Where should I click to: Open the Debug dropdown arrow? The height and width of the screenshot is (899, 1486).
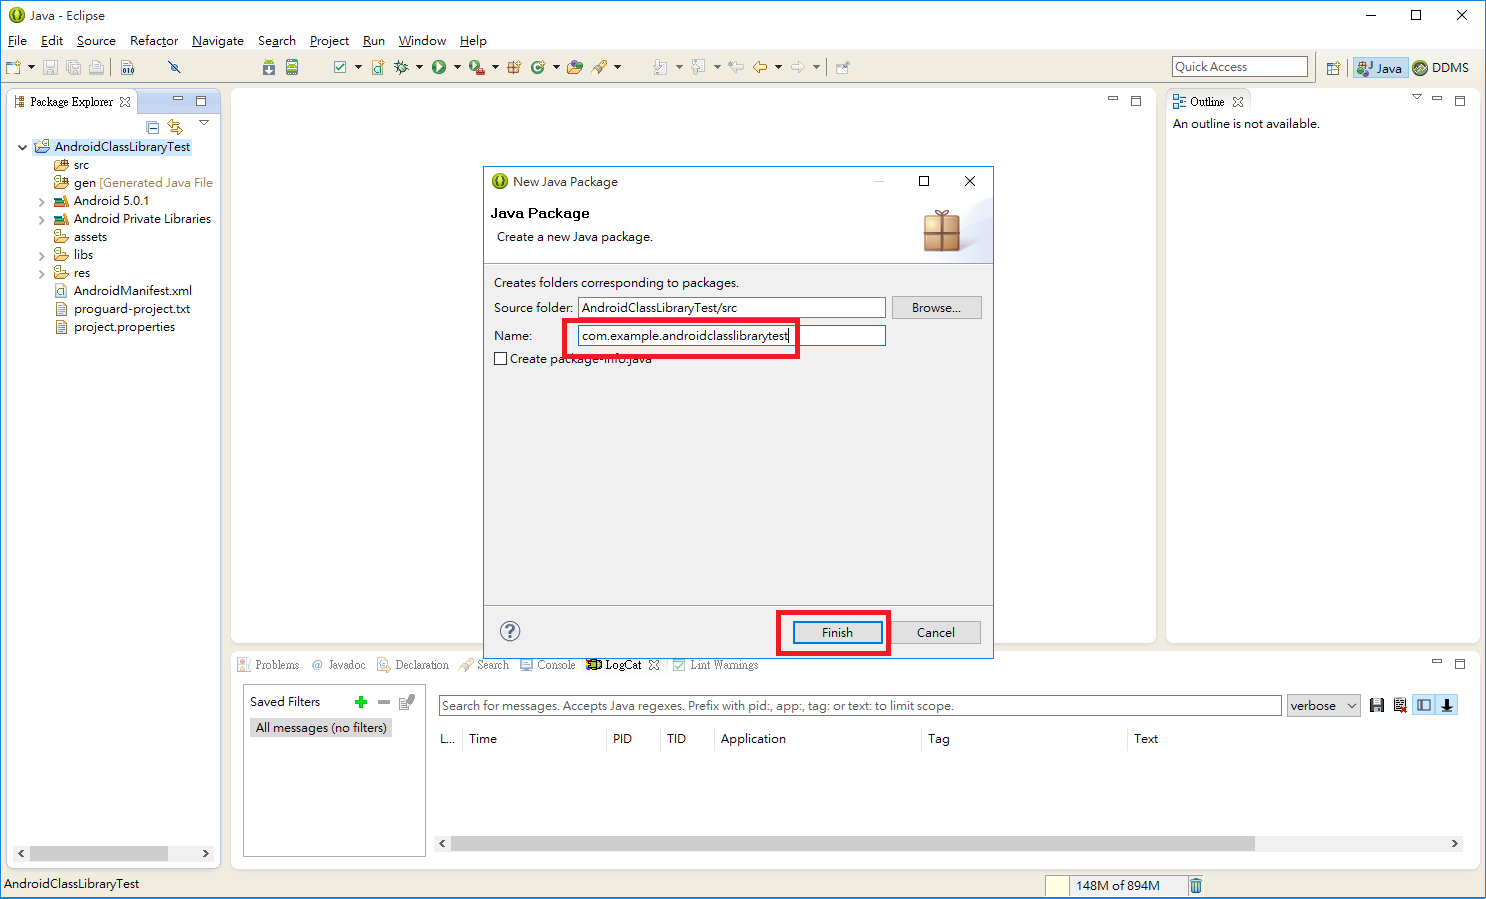(419, 67)
